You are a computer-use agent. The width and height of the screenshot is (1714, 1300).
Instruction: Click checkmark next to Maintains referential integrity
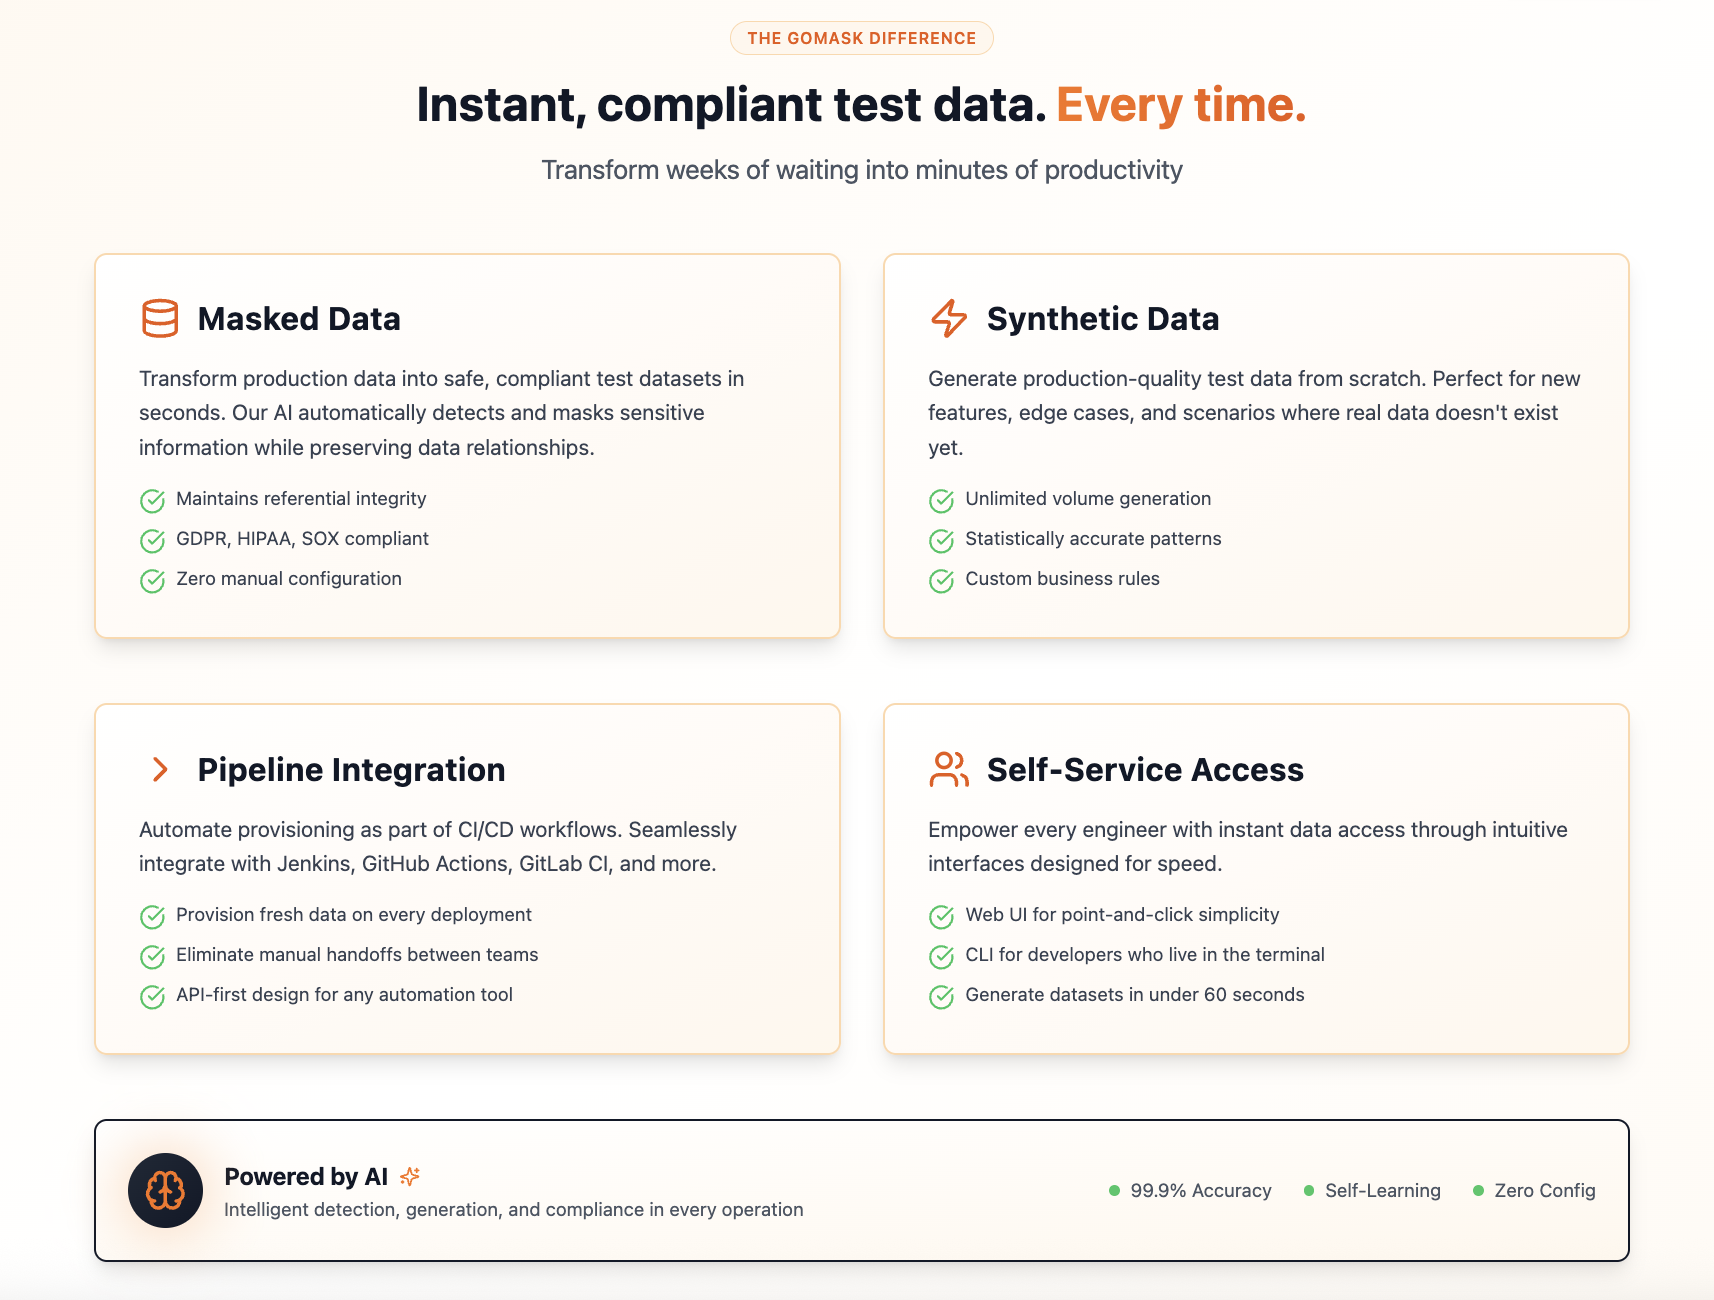click(x=152, y=500)
